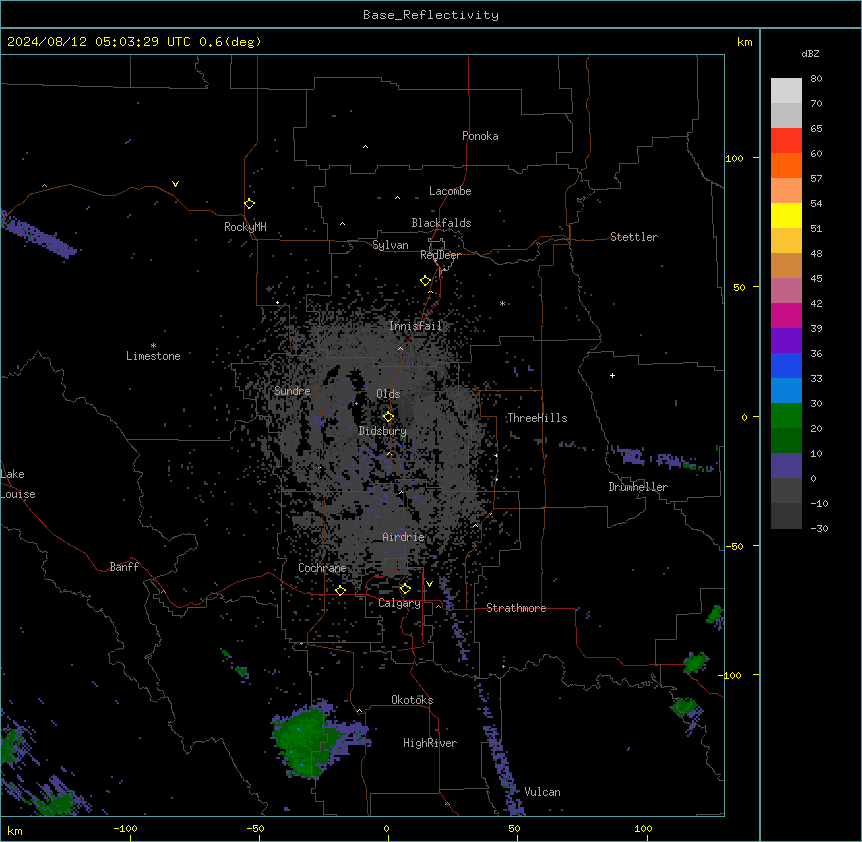Select the red swatch in dBZ legend
The image size is (862, 842).
[x=786, y=140]
